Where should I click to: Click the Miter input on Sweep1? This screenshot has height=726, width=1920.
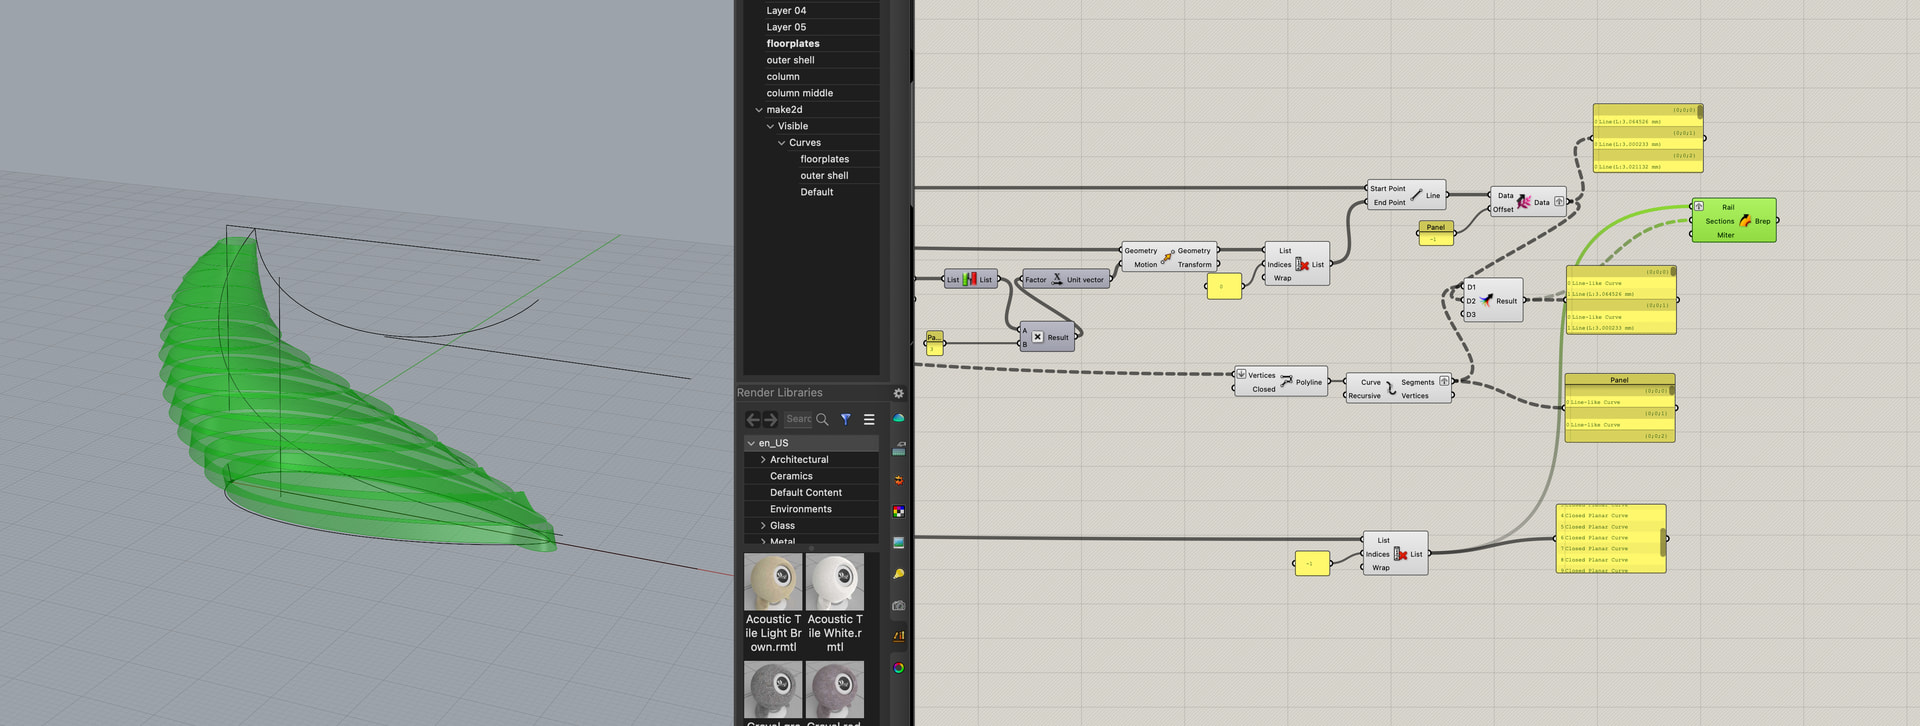[1725, 235]
